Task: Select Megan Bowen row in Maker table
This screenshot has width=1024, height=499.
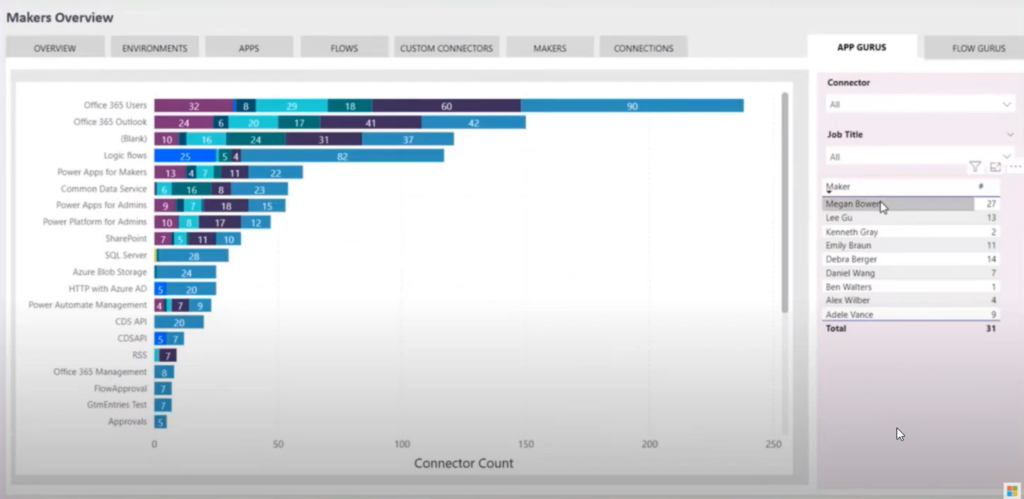Action: point(911,204)
